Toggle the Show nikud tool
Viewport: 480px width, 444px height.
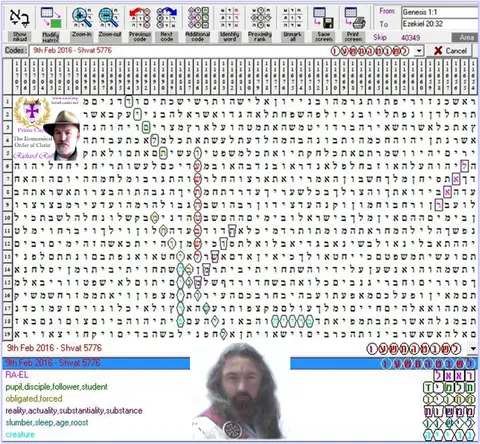(19, 24)
